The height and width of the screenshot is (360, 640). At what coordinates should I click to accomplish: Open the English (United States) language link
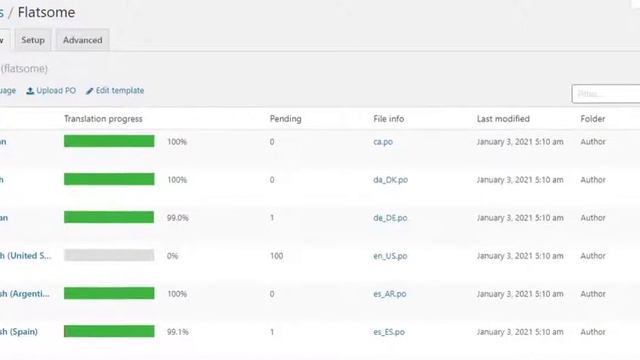(x=26, y=256)
